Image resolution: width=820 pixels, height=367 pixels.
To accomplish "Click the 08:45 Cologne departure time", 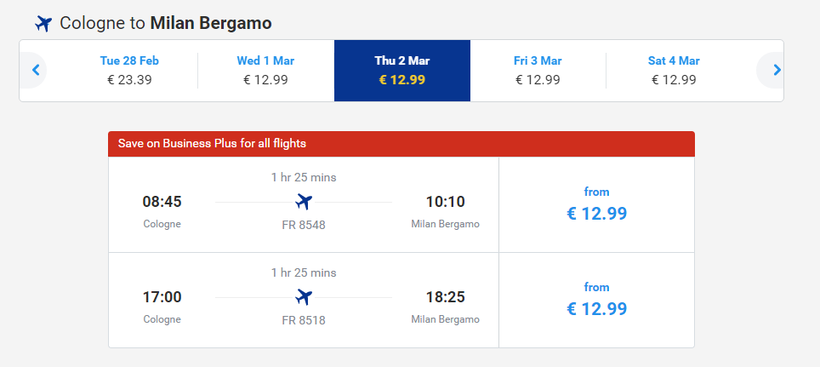I will coord(162,202).
